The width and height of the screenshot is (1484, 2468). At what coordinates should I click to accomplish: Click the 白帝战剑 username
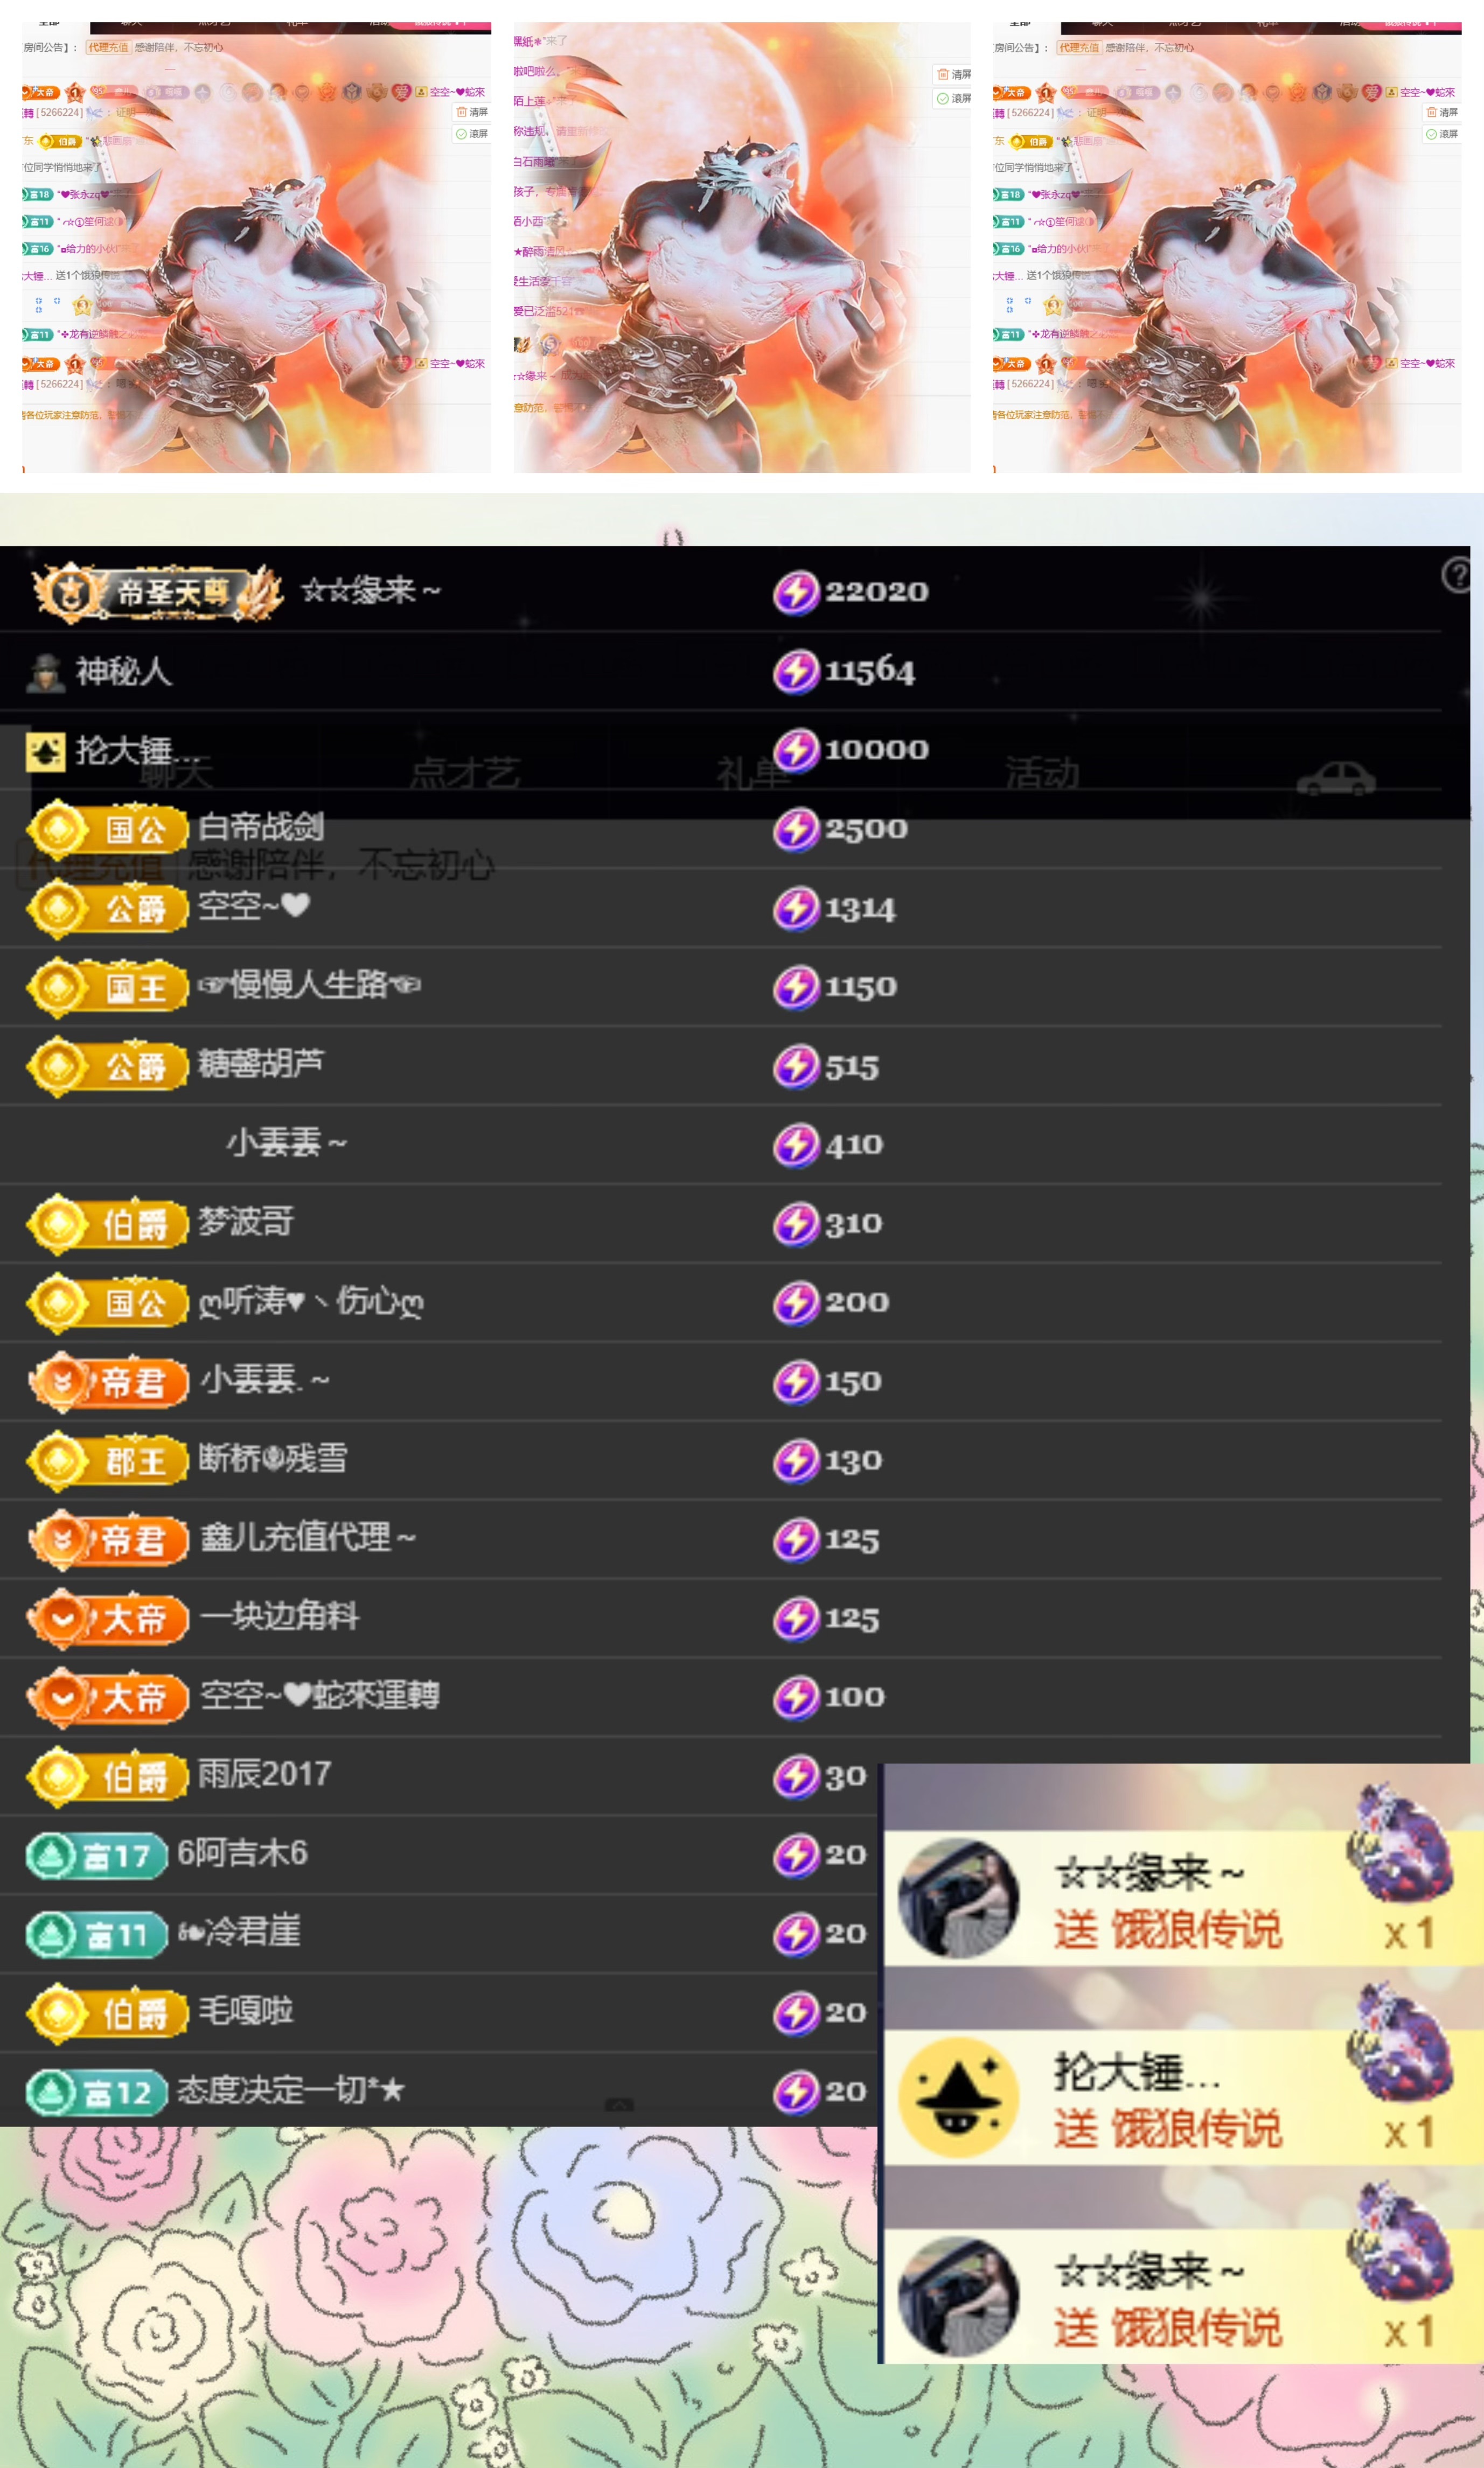point(261,827)
